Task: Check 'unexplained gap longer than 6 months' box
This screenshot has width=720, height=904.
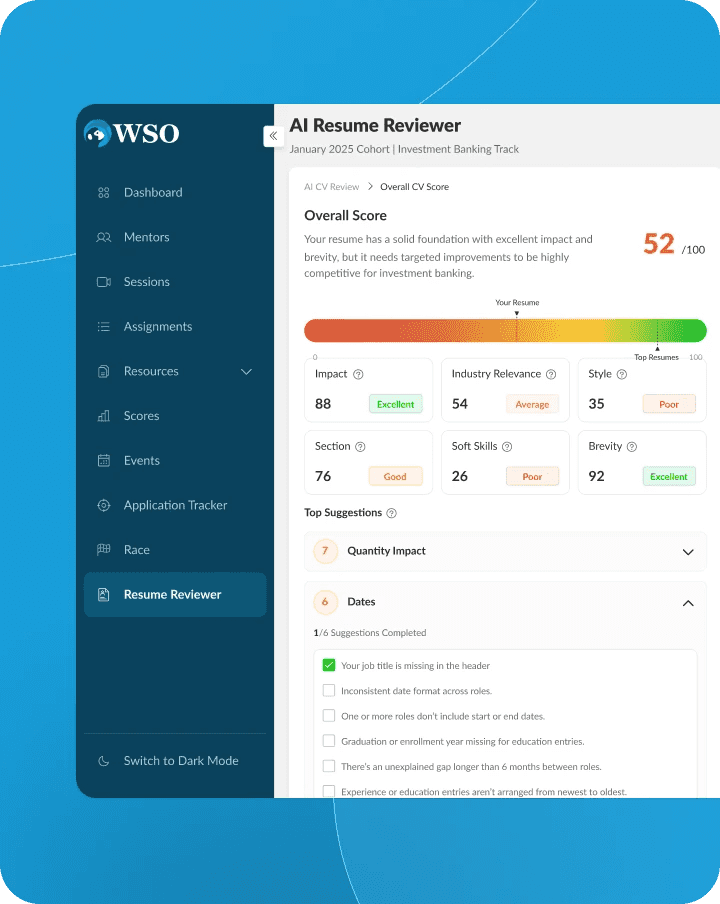Action: [329, 766]
